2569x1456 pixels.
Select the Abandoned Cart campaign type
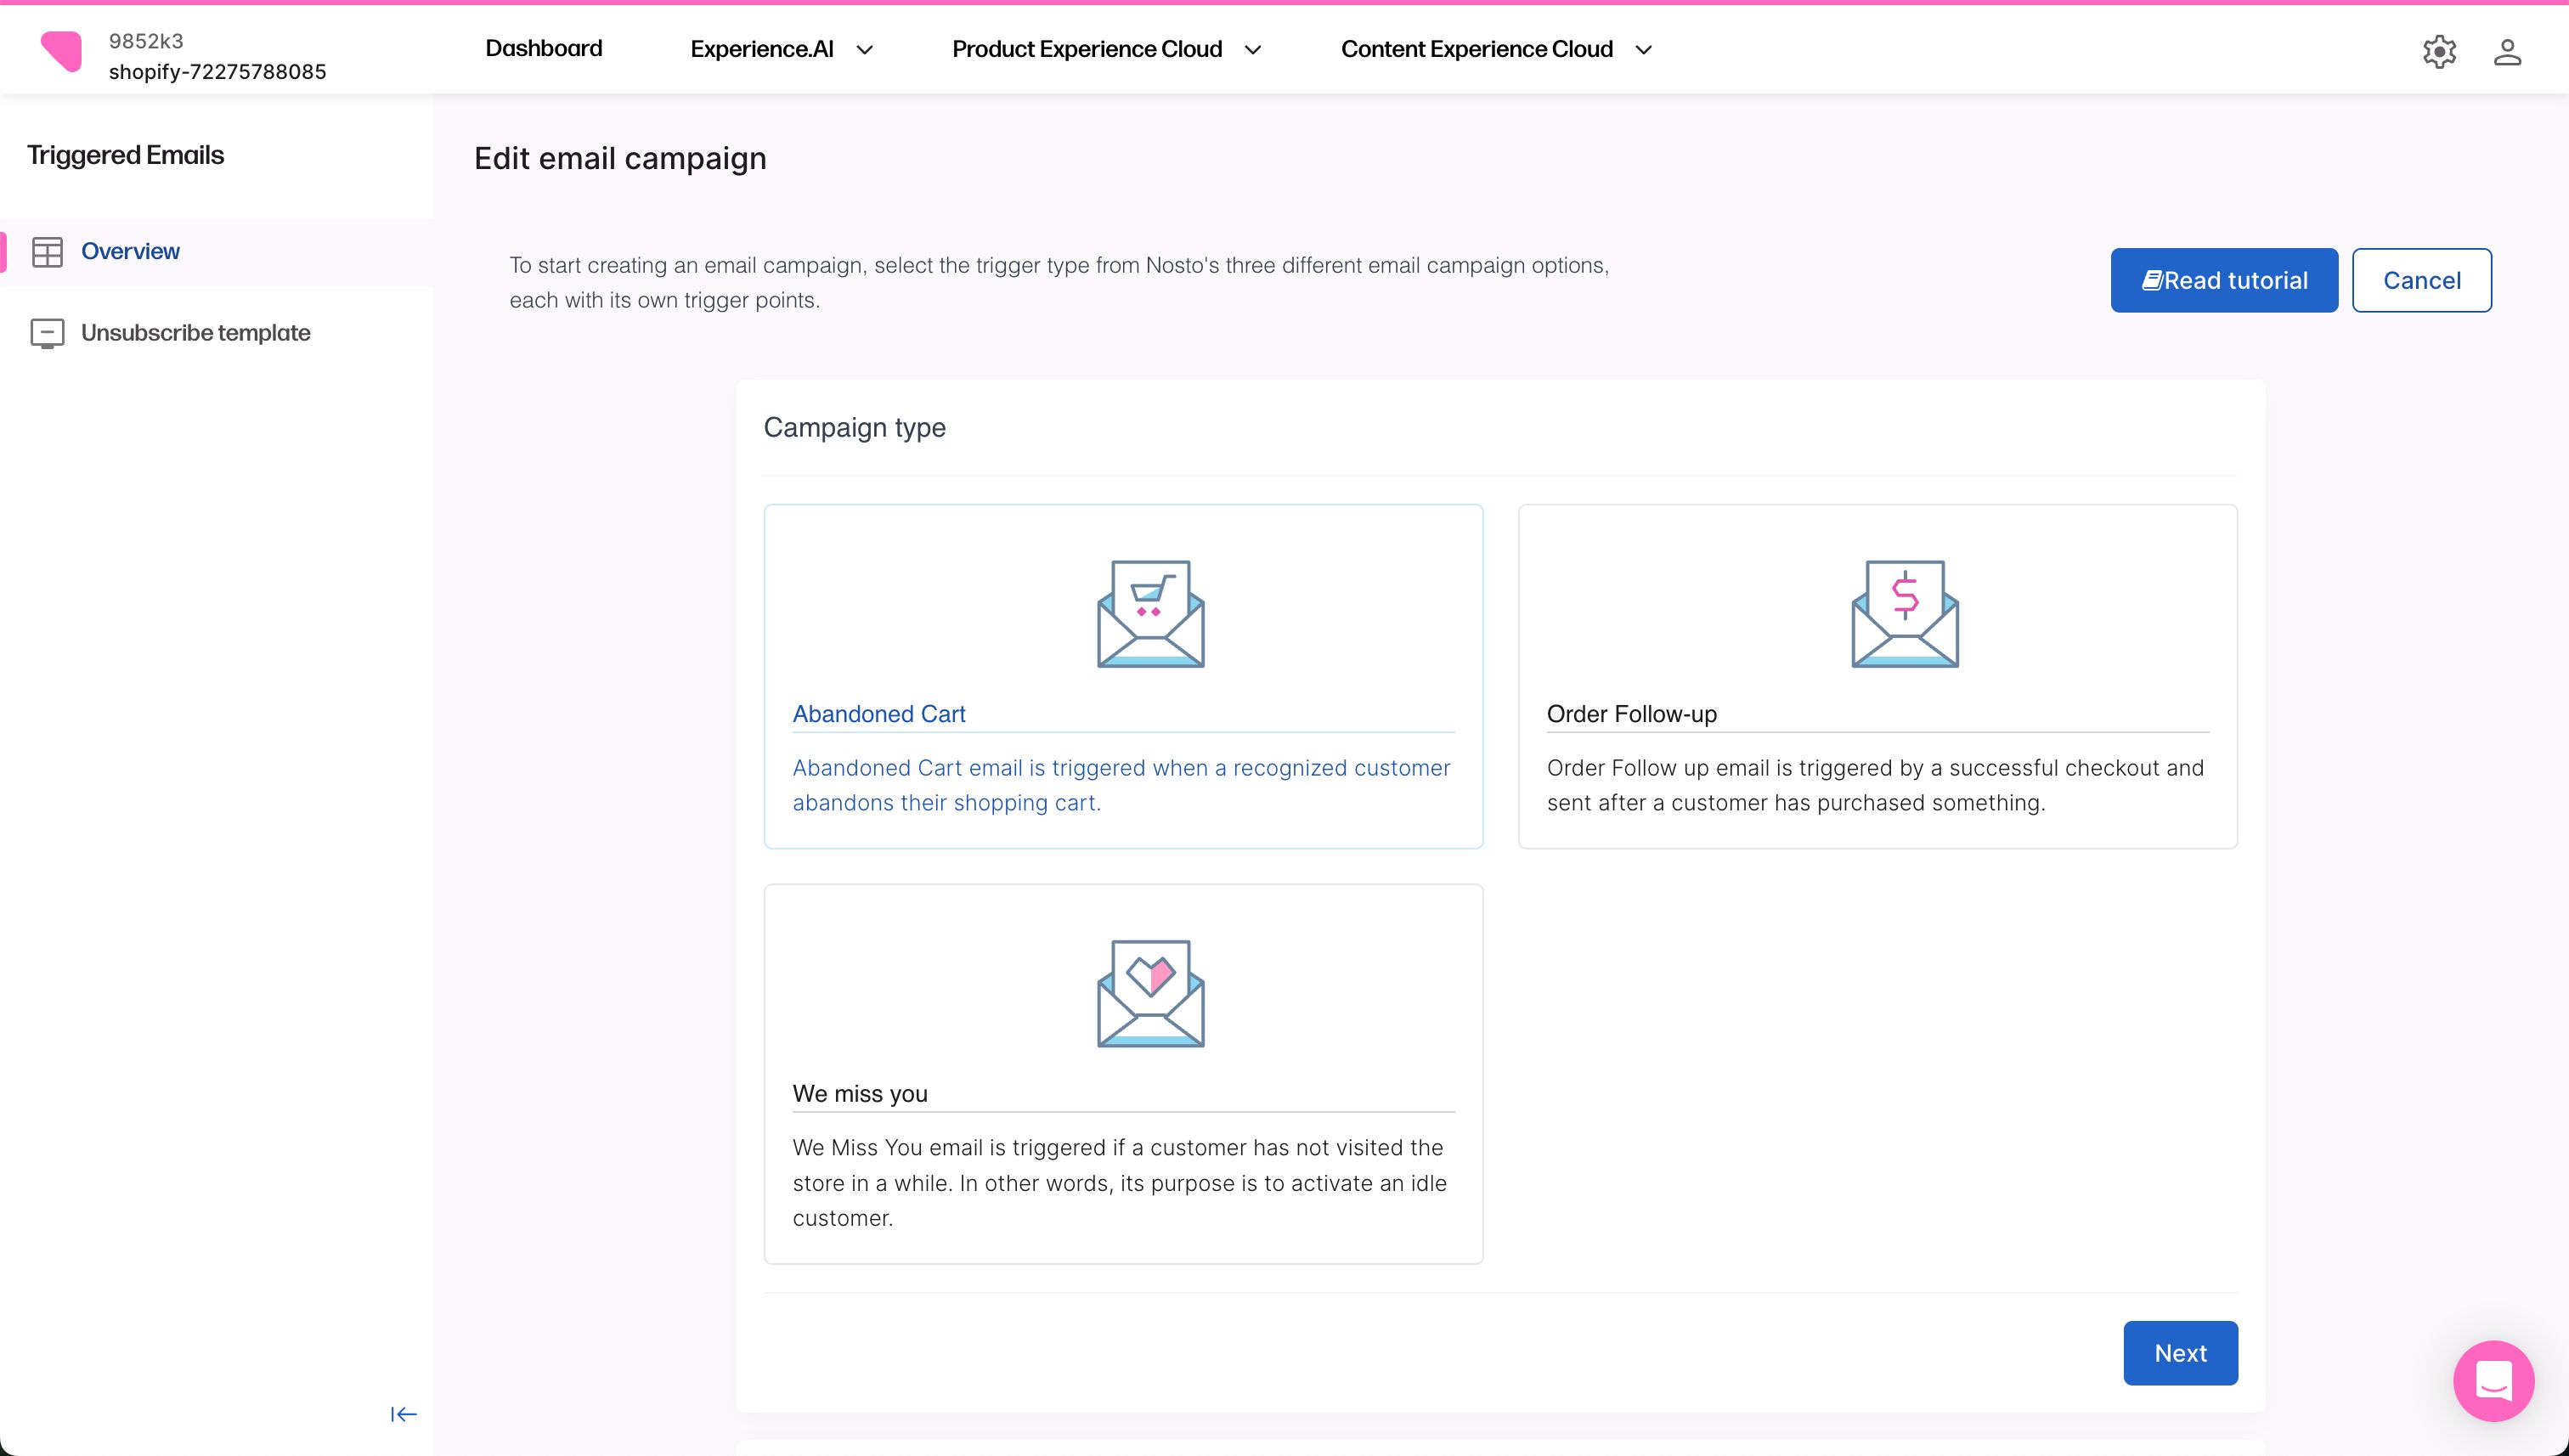click(1123, 676)
